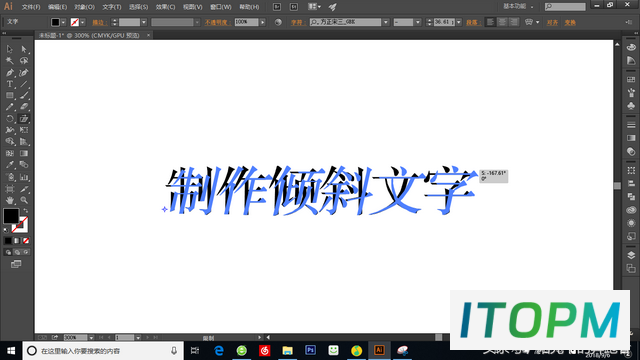Select the Hand tool

[x=10, y=200]
